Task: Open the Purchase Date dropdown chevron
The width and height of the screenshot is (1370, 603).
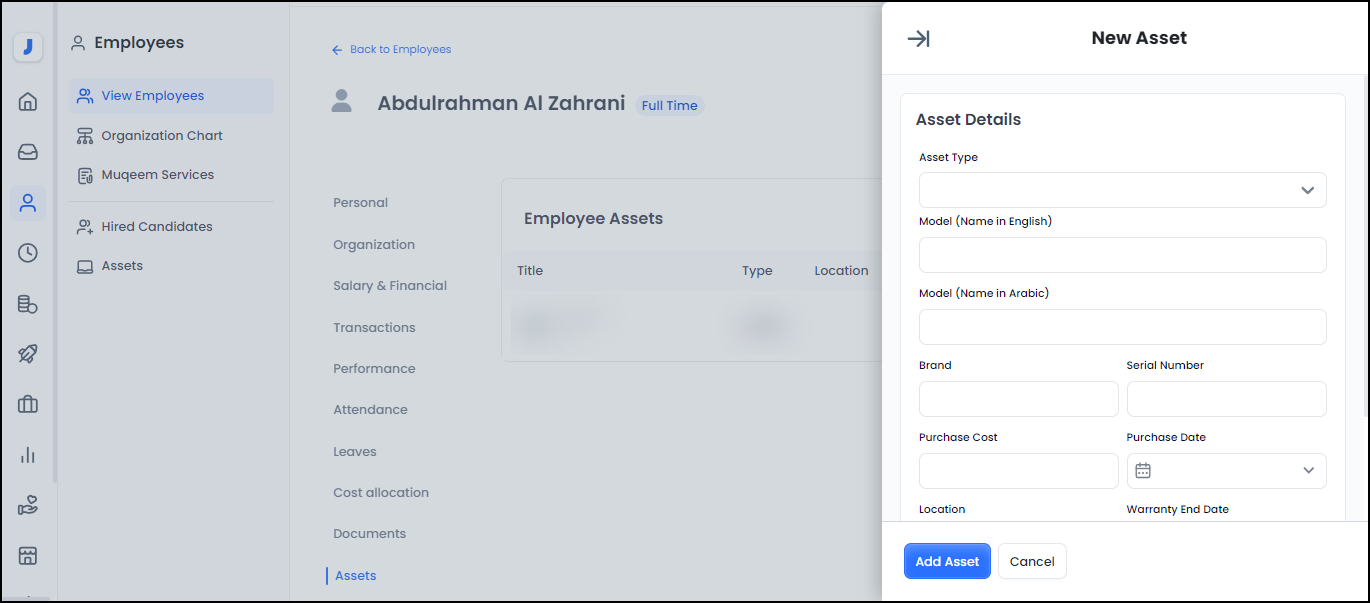Action: pos(1308,470)
